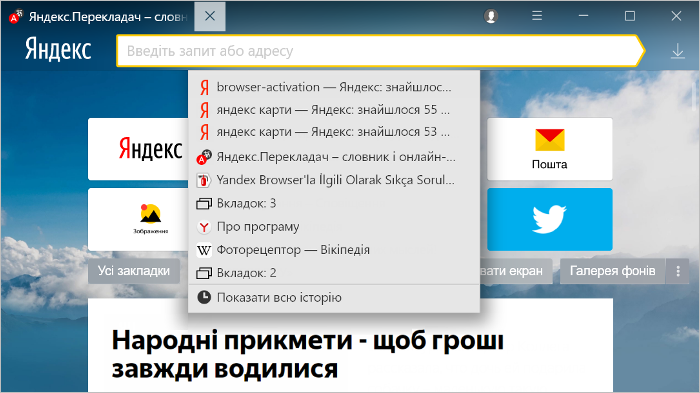The image size is (700, 393).
Task: Close the Яндекс.Перекладач tab
Action: coord(210,17)
